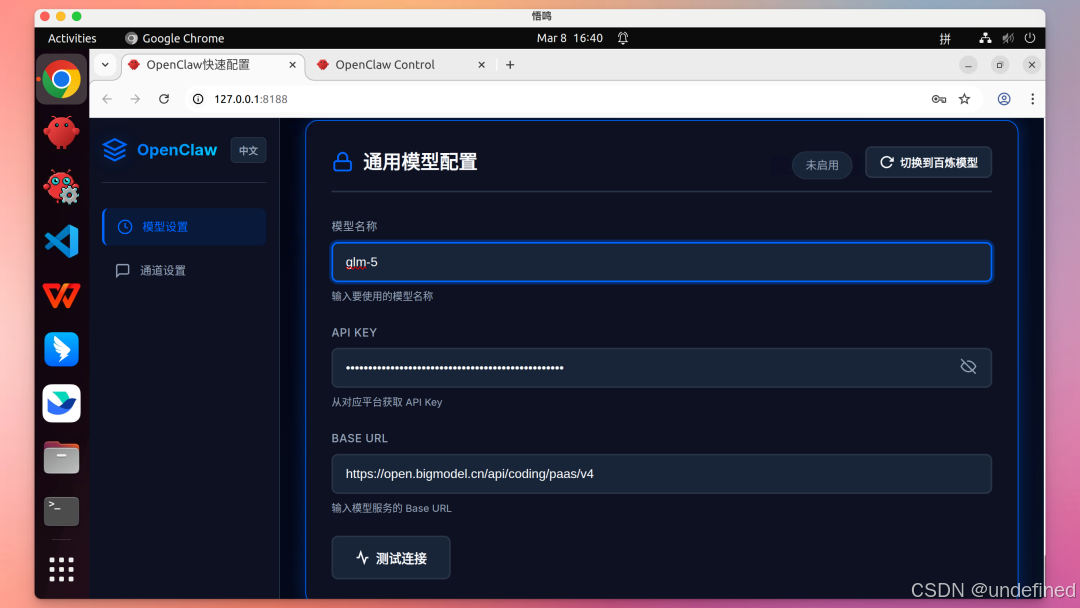
Task: Click the OpenClaw logo in the sidebar
Action: pos(113,149)
